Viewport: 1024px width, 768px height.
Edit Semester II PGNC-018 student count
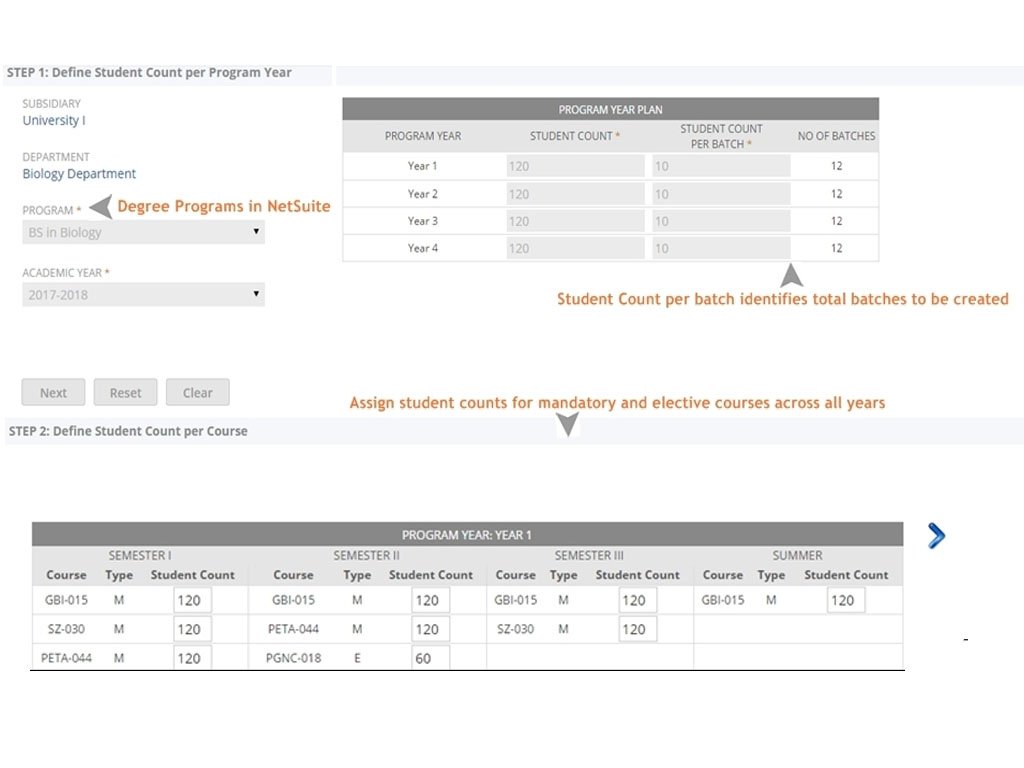click(430, 658)
